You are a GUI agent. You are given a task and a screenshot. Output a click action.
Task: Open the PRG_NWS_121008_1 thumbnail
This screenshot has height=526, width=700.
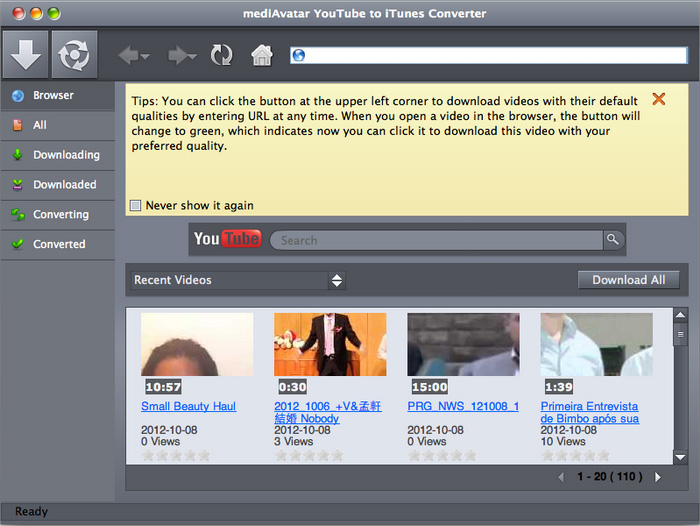point(463,344)
